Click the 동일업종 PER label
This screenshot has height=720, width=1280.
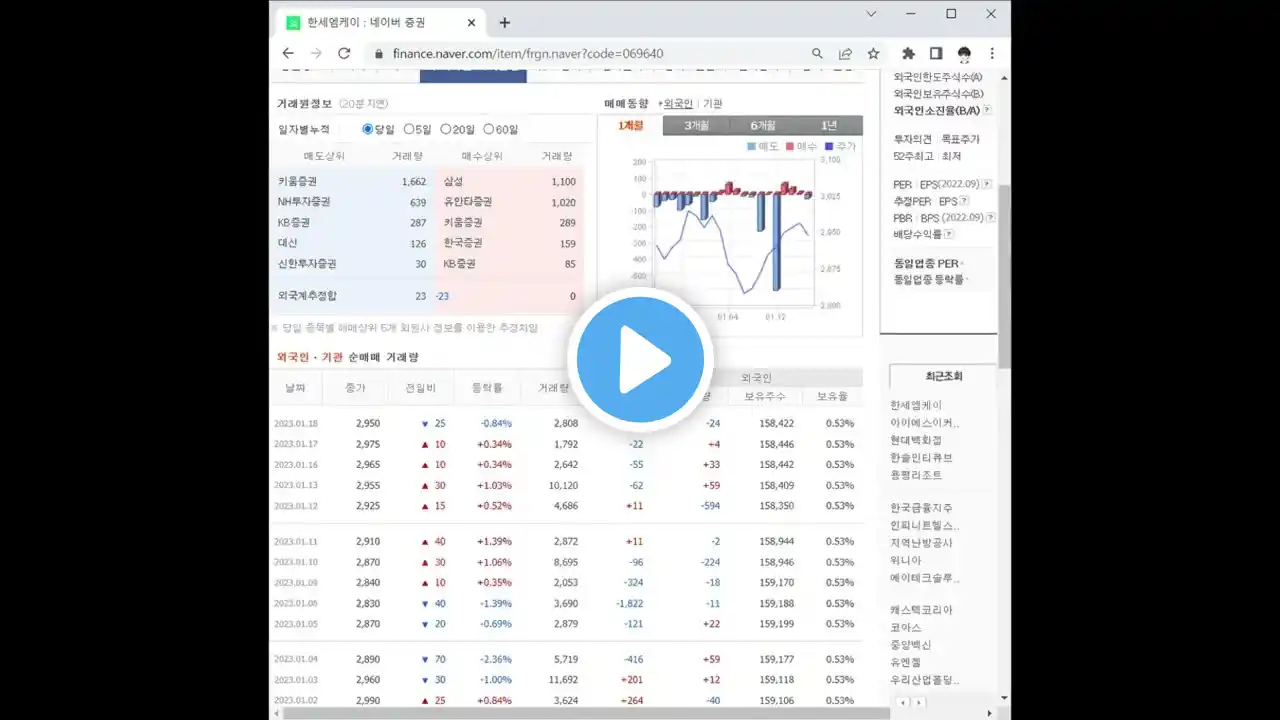926,263
